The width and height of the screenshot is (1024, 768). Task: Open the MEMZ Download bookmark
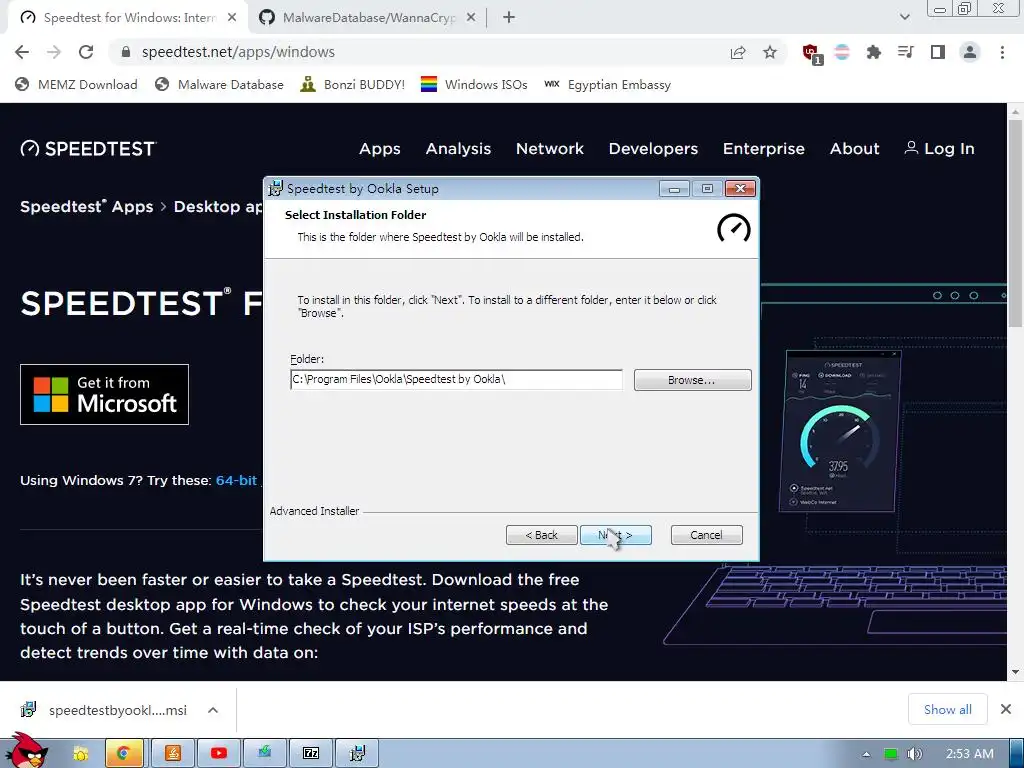click(76, 85)
